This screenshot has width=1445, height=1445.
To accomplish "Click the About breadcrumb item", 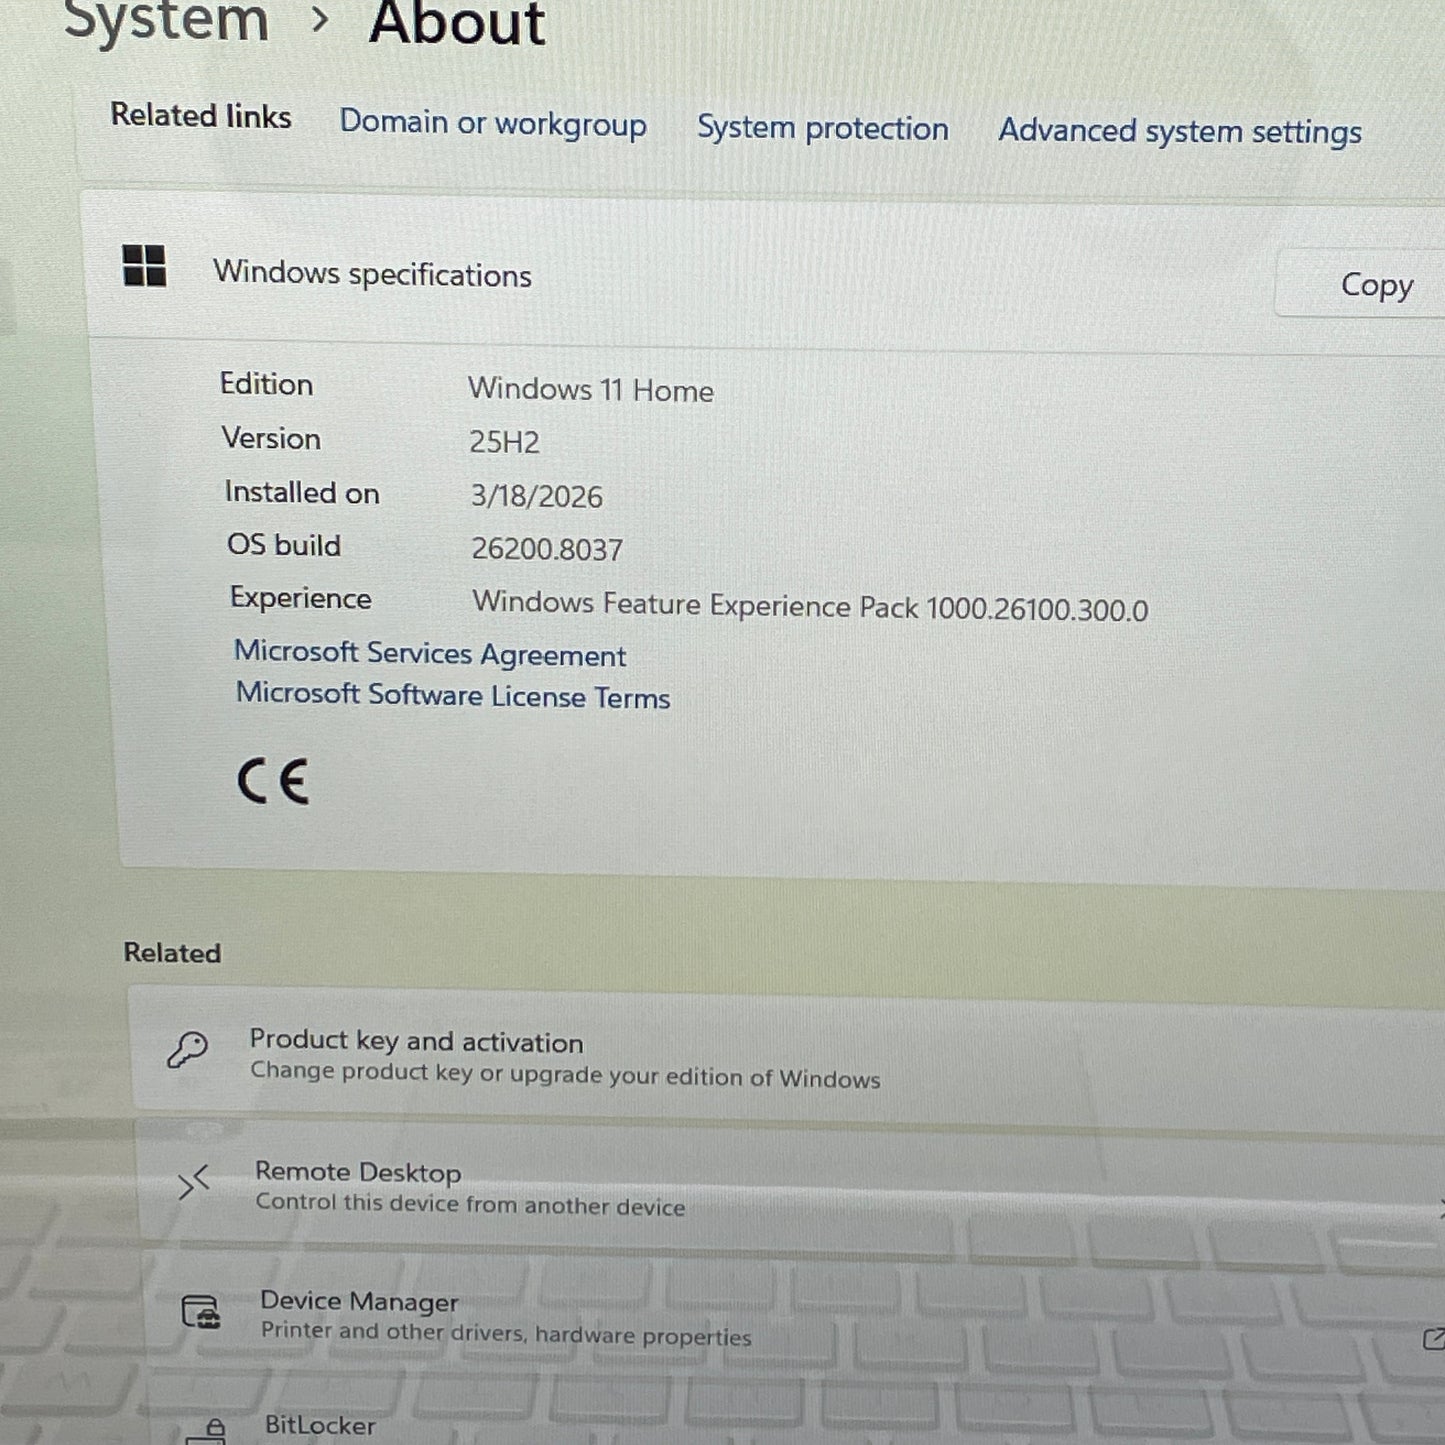I will (x=457, y=22).
